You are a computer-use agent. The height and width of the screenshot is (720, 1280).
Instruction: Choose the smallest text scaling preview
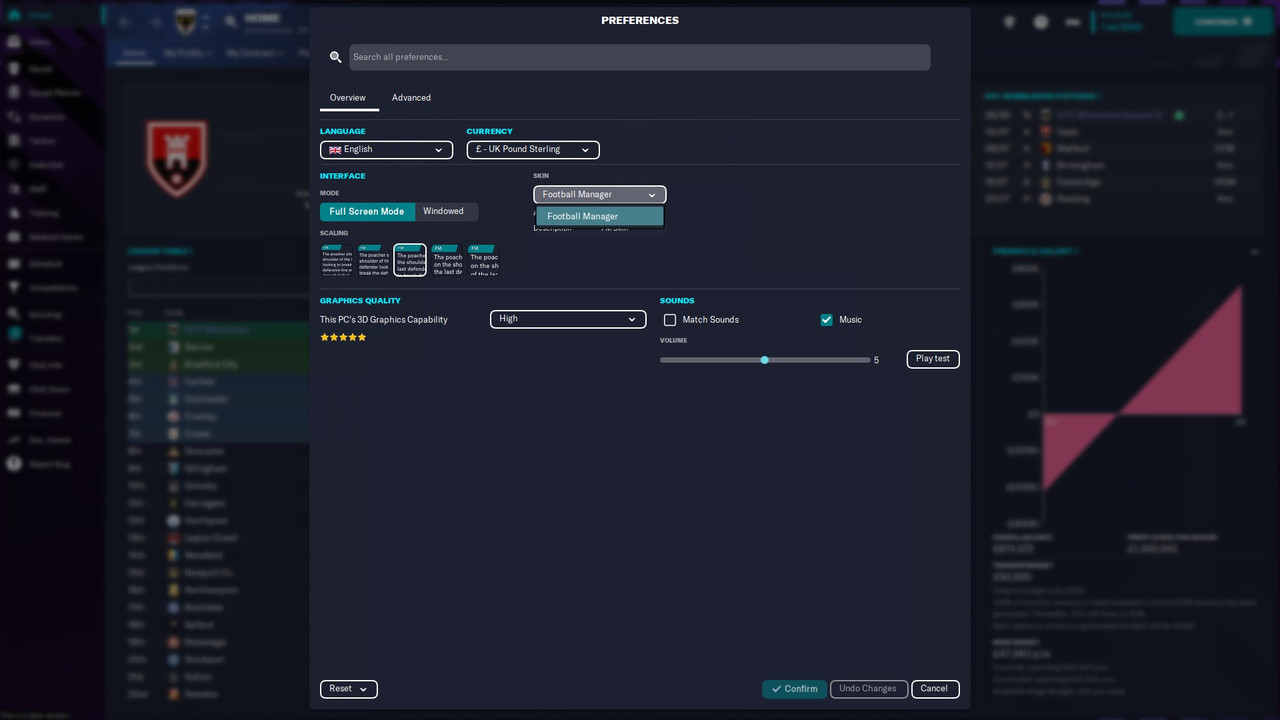tap(336, 260)
